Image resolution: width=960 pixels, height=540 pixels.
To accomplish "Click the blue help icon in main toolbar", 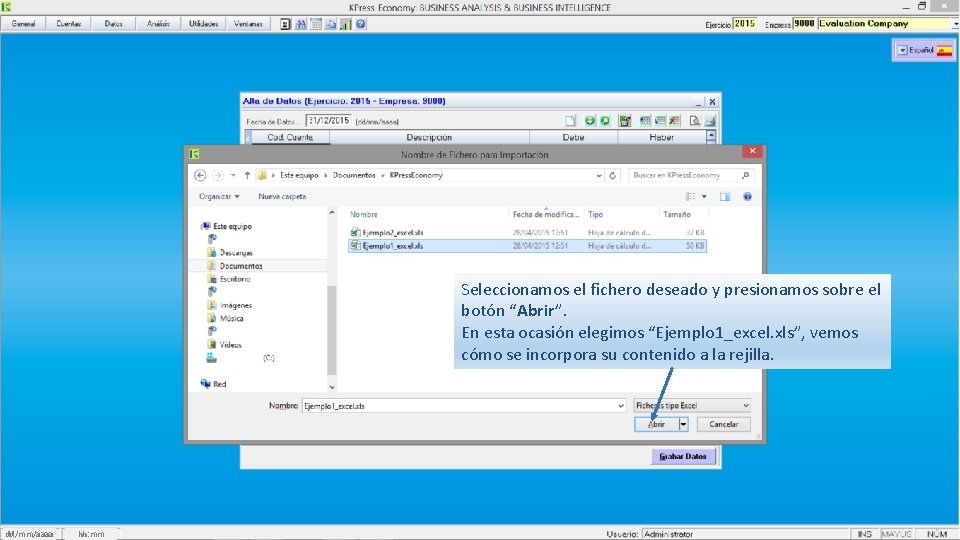I will coord(361,24).
